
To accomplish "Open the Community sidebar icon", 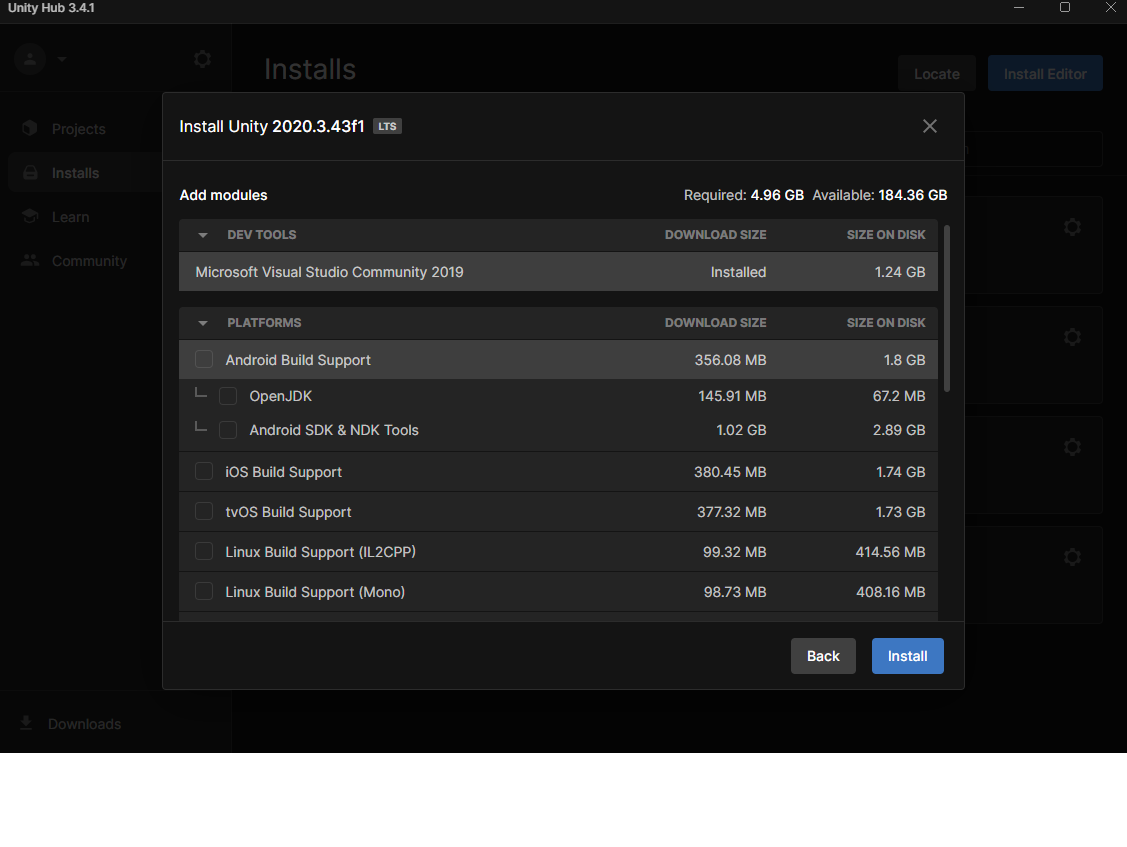I will tap(31, 260).
